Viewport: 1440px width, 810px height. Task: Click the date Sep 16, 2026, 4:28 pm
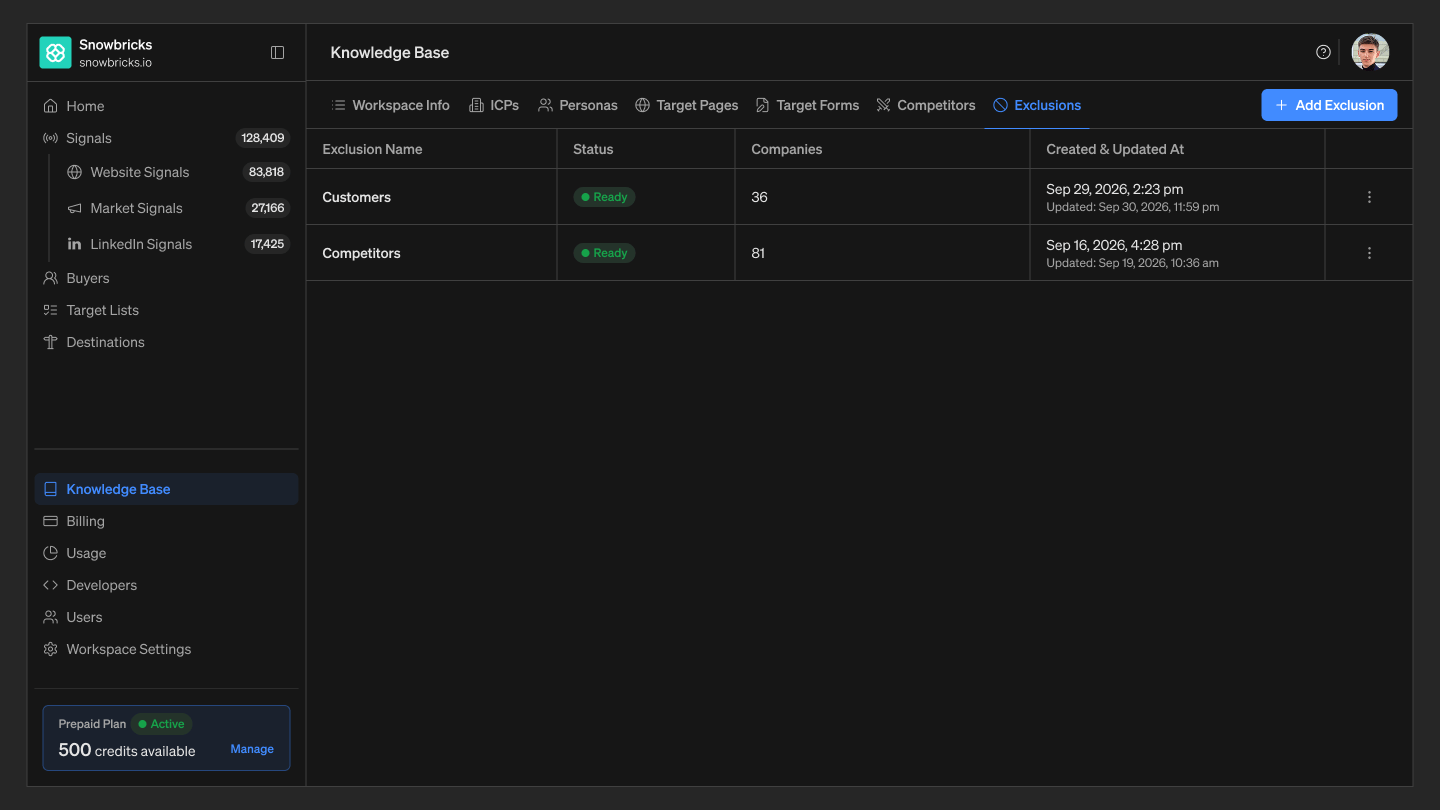tap(1114, 245)
